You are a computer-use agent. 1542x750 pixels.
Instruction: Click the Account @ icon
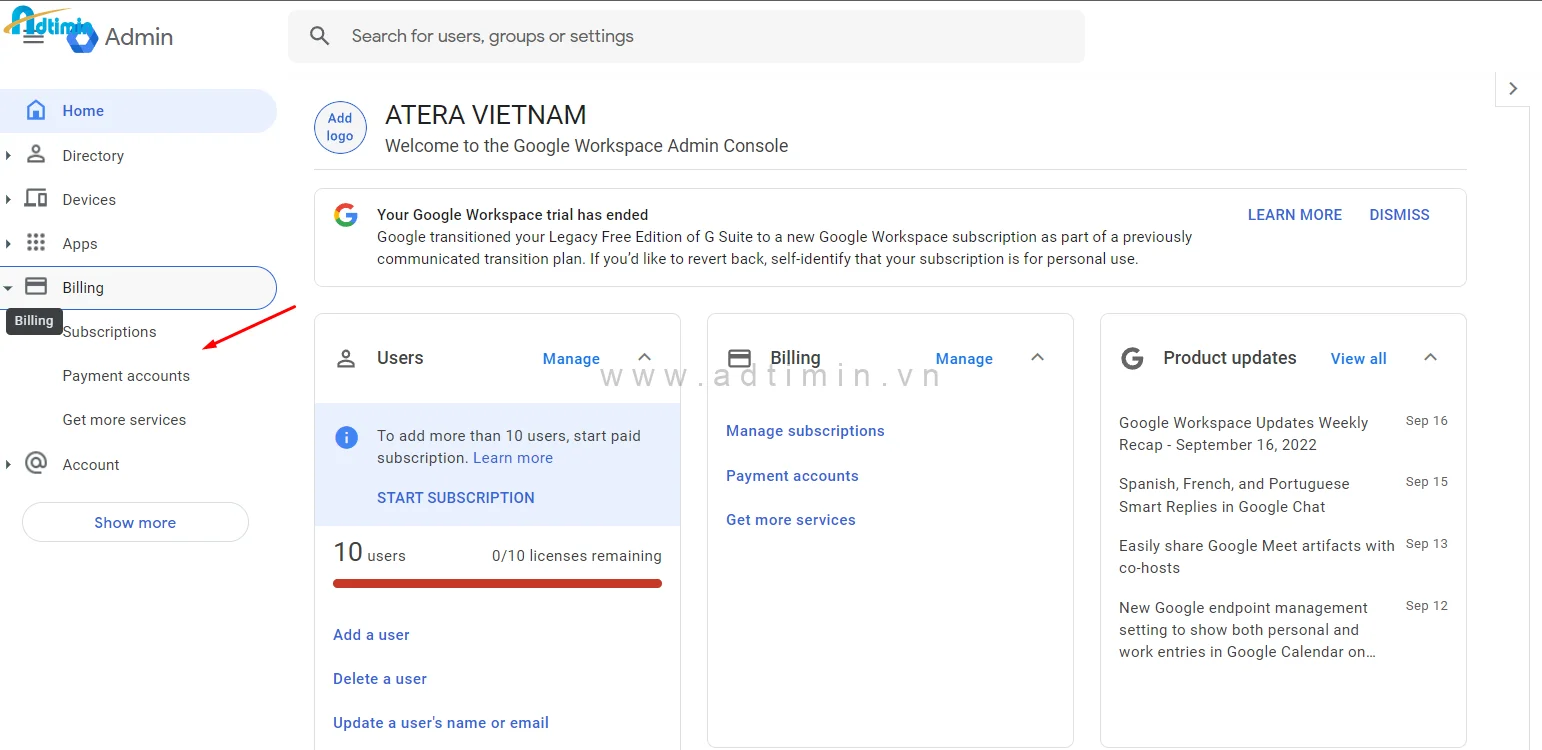36,463
